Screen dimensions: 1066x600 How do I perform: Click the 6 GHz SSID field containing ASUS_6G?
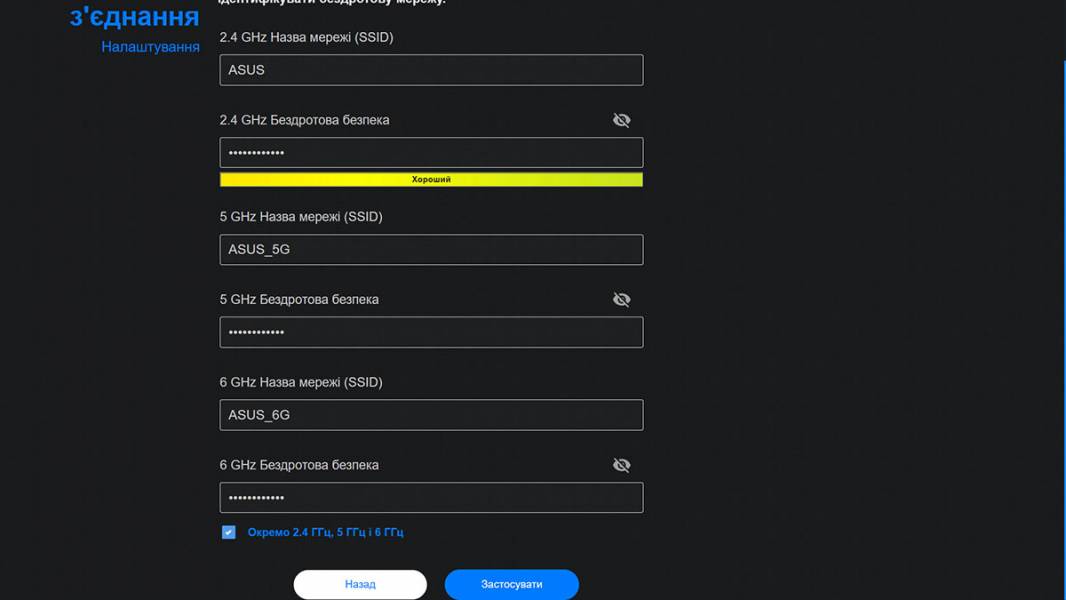point(431,415)
